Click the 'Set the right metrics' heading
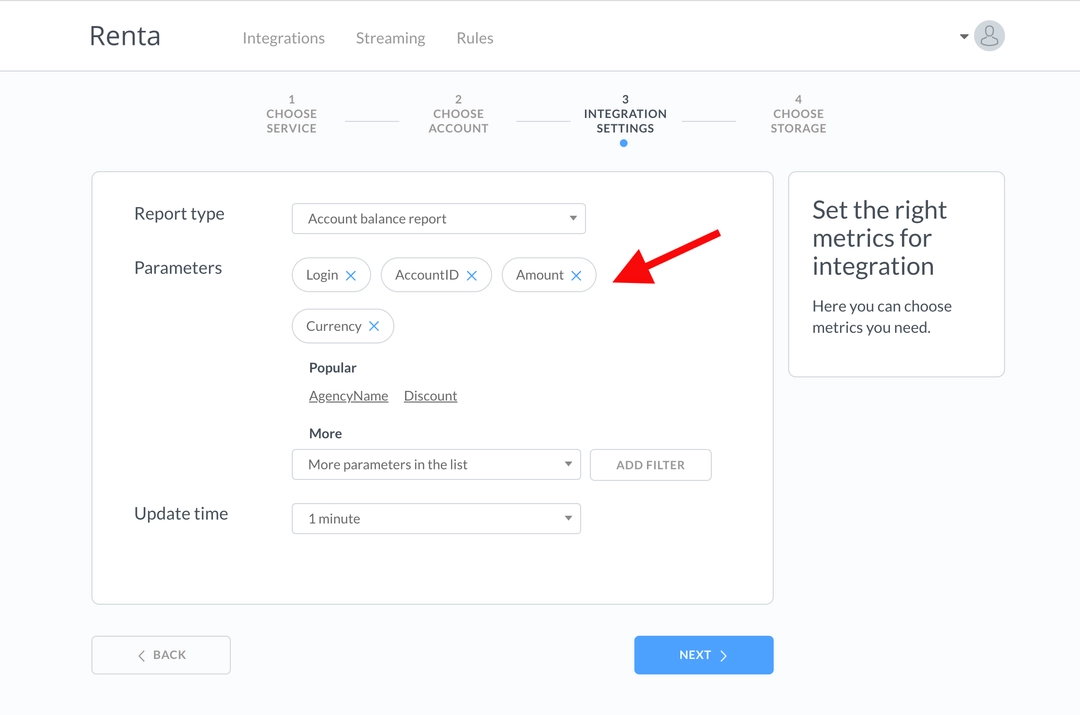 point(880,238)
